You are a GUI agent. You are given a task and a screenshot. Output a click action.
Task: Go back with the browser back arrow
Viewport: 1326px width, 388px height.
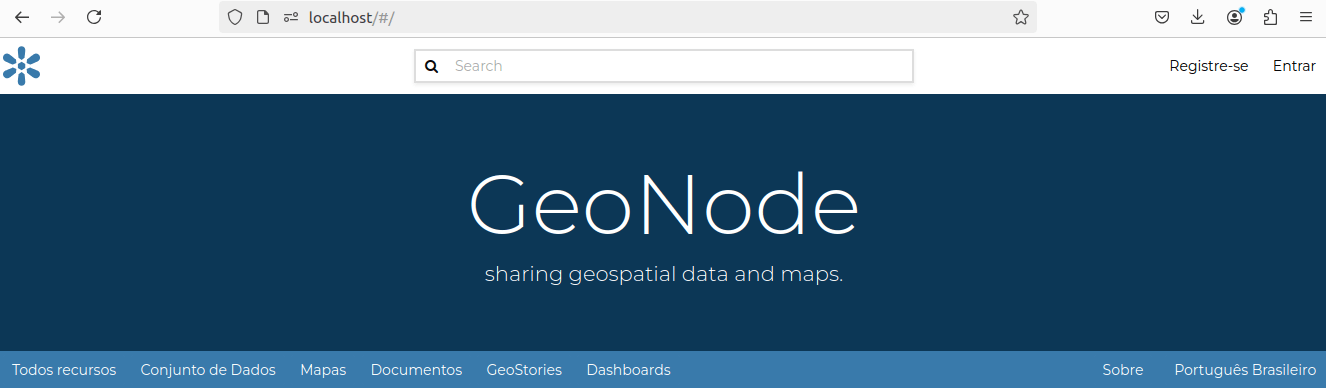pos(22,17)
